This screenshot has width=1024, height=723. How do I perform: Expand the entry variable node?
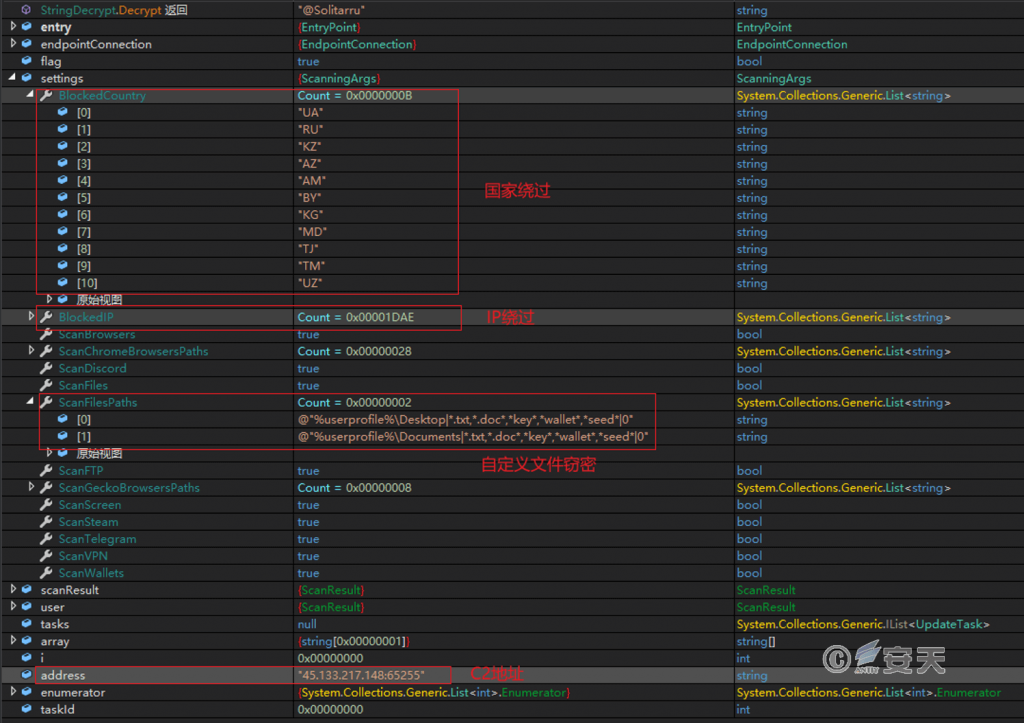coord(13,27)
